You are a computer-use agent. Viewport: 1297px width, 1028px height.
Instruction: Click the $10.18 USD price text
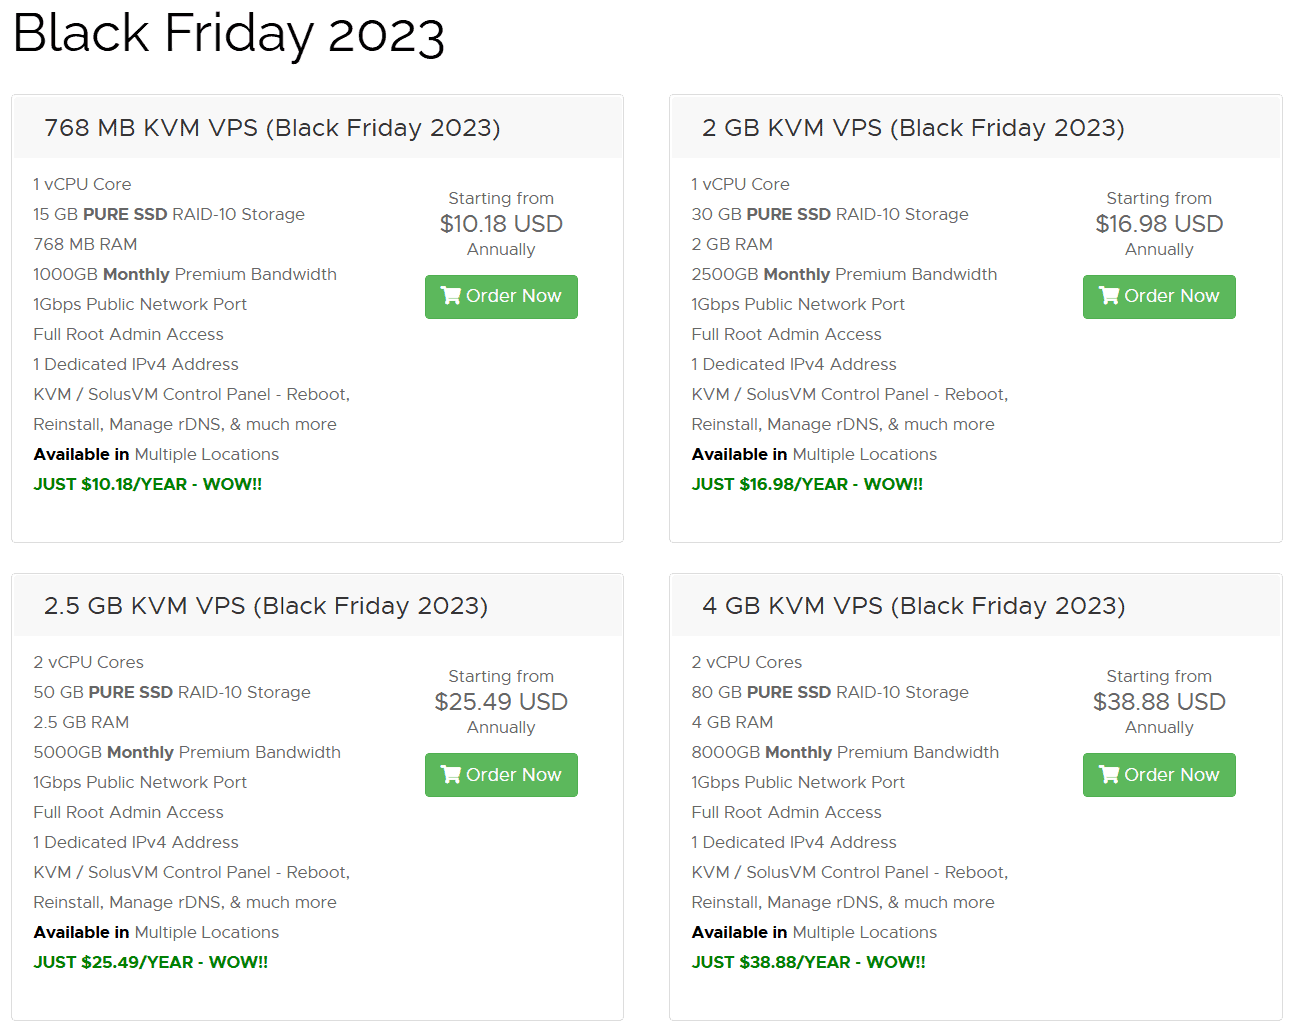(501, 224)
